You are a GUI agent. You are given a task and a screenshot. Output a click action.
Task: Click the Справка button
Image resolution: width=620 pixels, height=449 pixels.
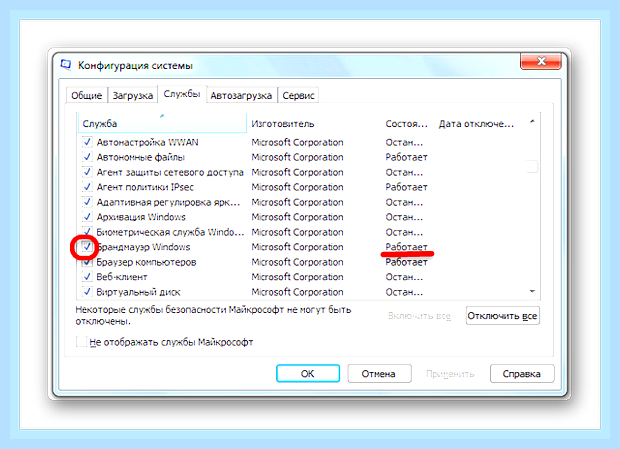(522, 374)
